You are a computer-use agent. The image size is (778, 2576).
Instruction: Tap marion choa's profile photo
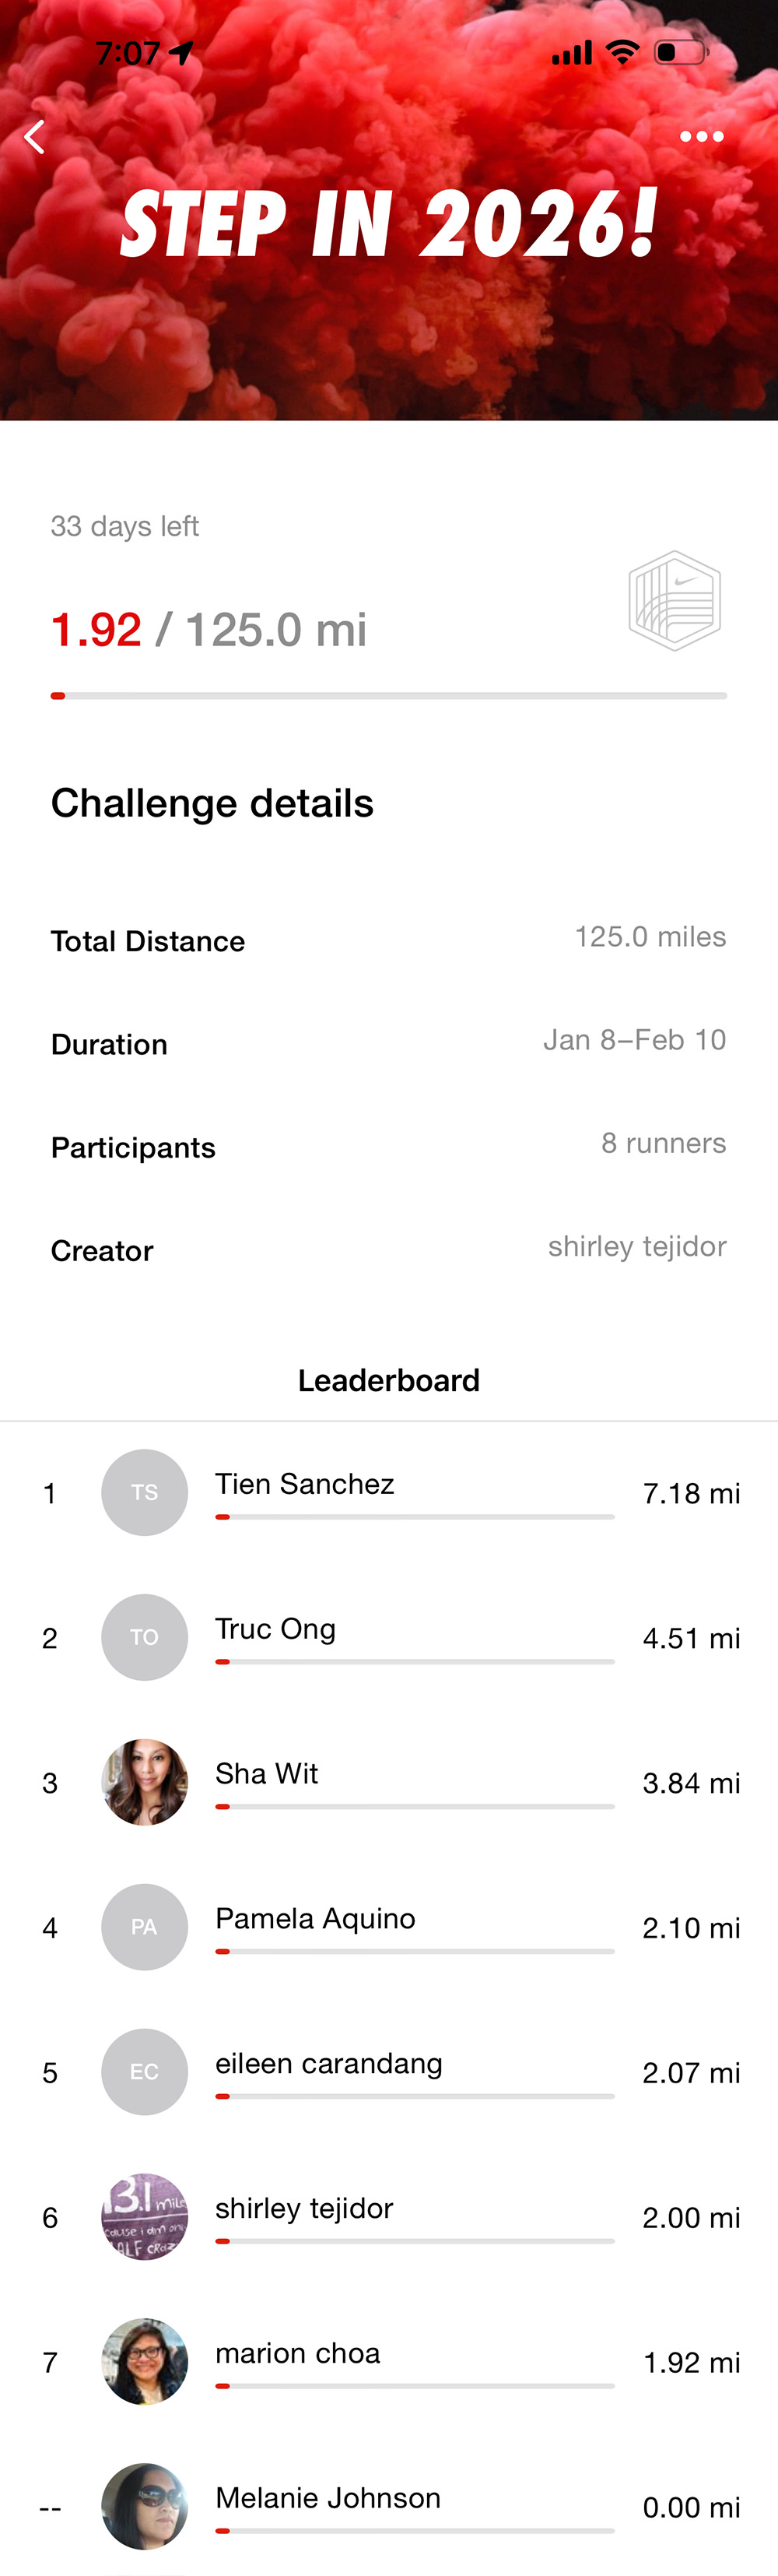(145, 2362)
